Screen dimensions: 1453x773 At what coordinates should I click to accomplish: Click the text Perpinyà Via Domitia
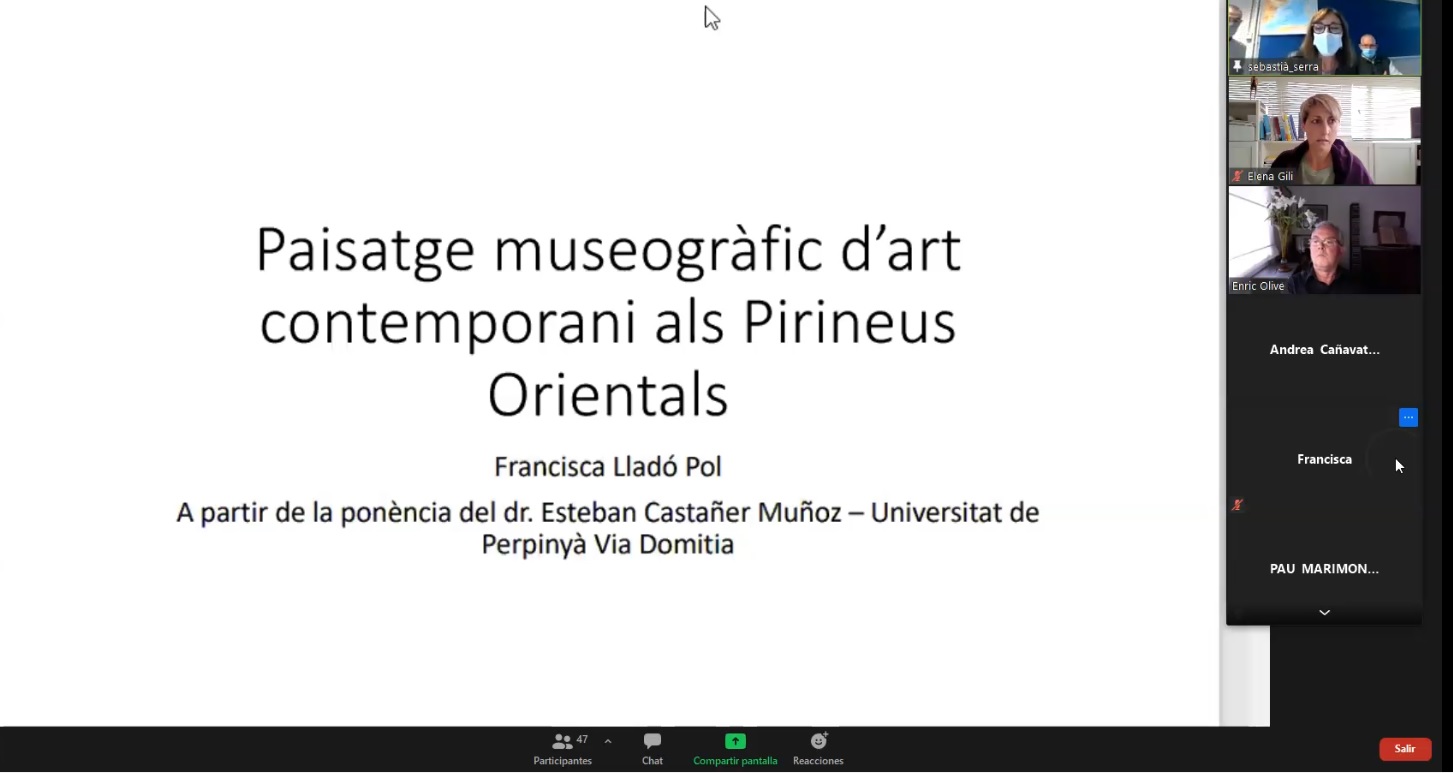[x=608, y=544]
